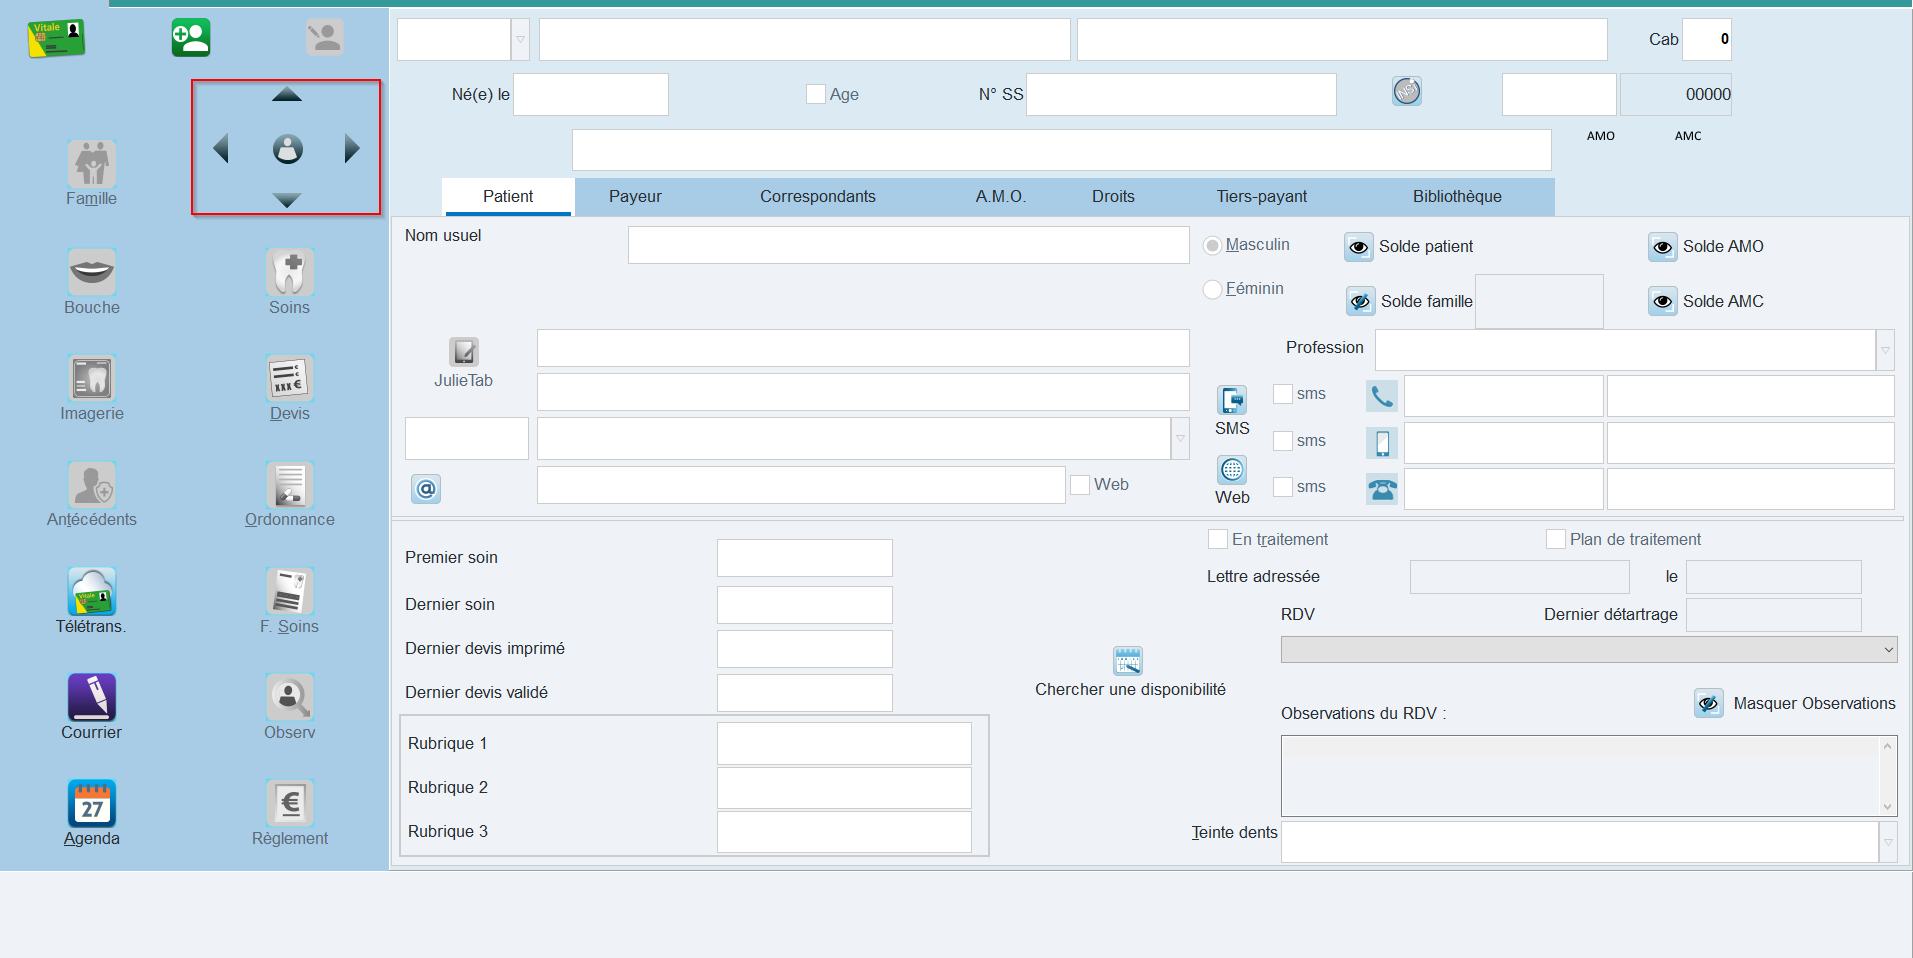Check the Plan de traitement box
Image resolution: width=1913 pixels, height=958 pixels.
click(x=1556, y=539)
